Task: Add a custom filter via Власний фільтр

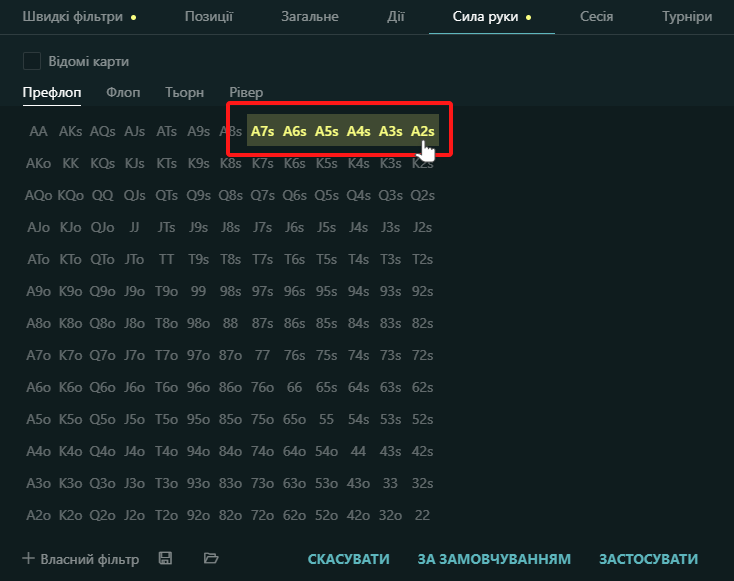Action: (x=81, y=559)
